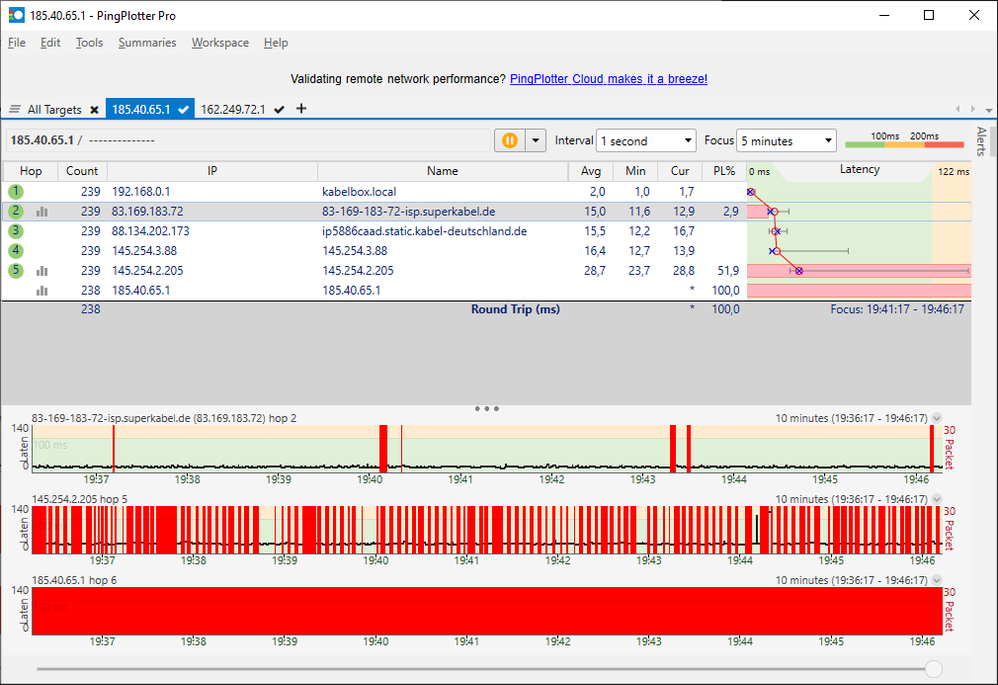Click the Cur column header
The image size is (998, 685).
680,171
